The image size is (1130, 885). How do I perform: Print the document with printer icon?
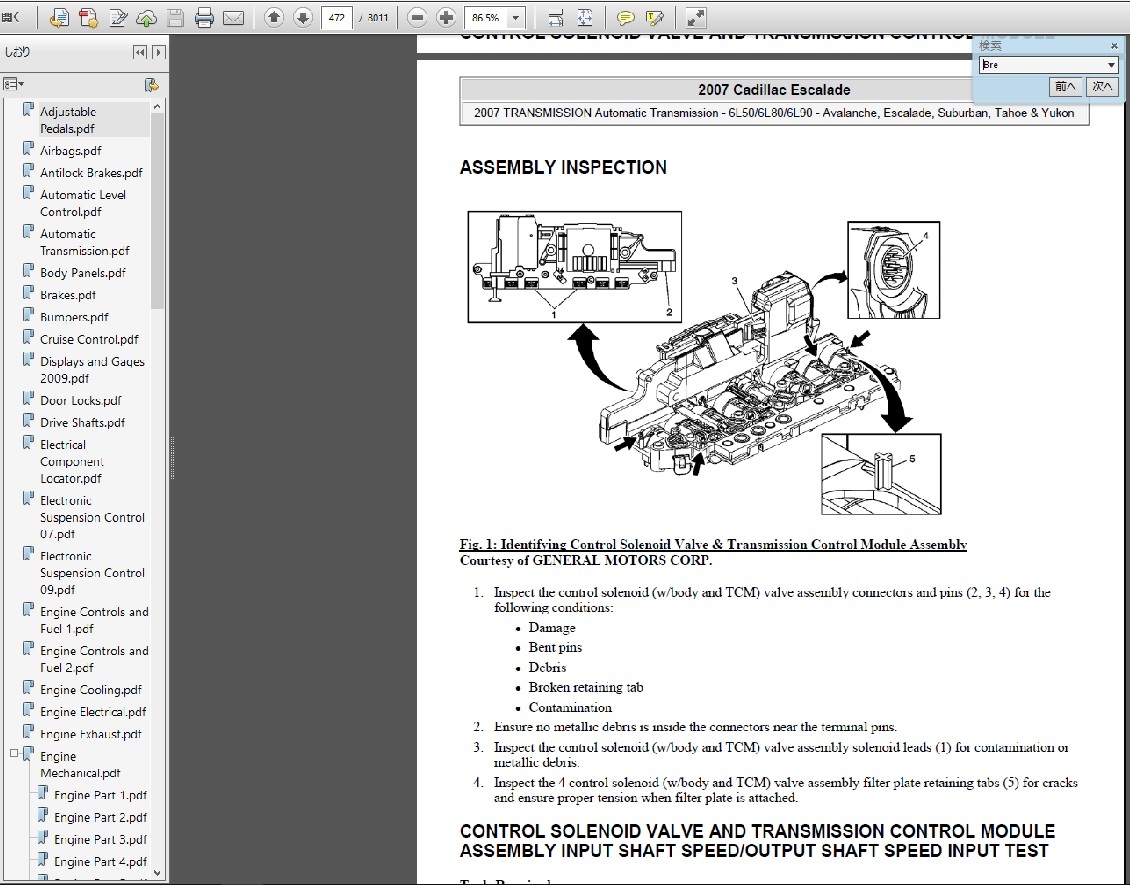(205, 18)
